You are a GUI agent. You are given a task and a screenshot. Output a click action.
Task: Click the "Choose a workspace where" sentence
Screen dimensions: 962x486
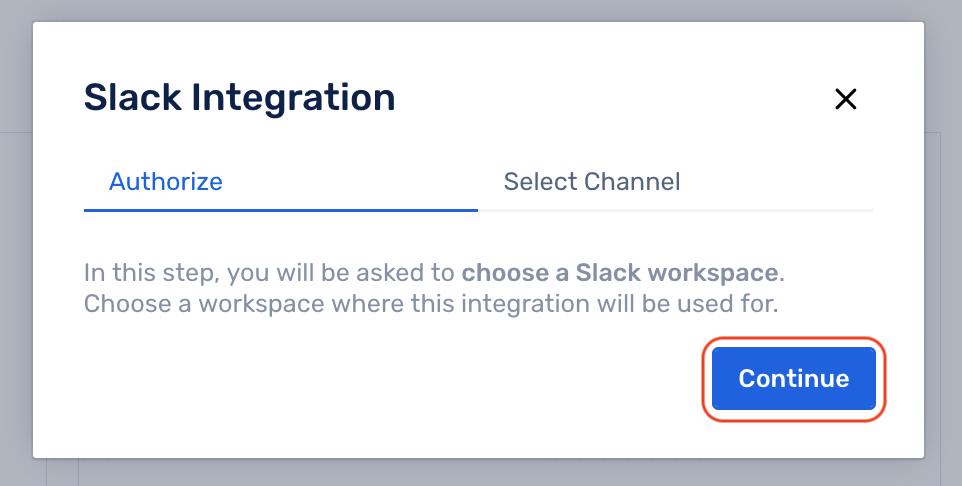431,303
